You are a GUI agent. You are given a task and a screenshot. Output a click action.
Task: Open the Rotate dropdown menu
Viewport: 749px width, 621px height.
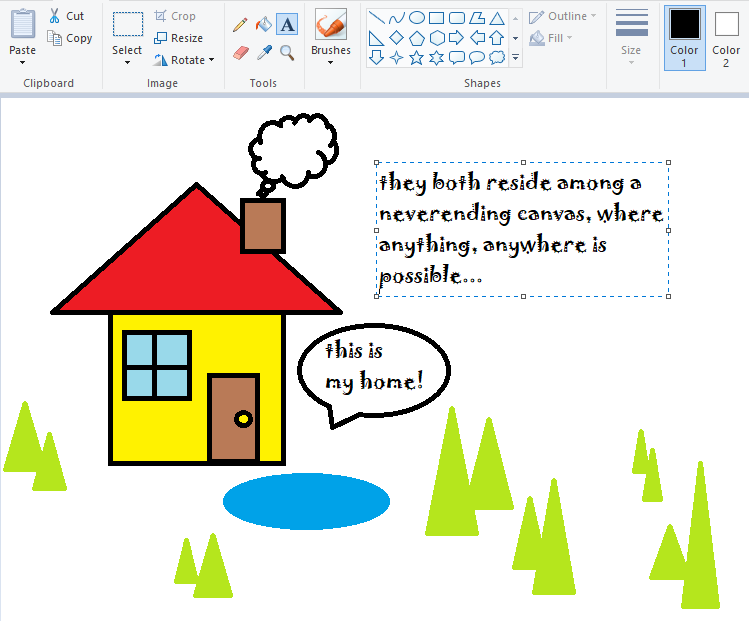(x=184, y=60)
